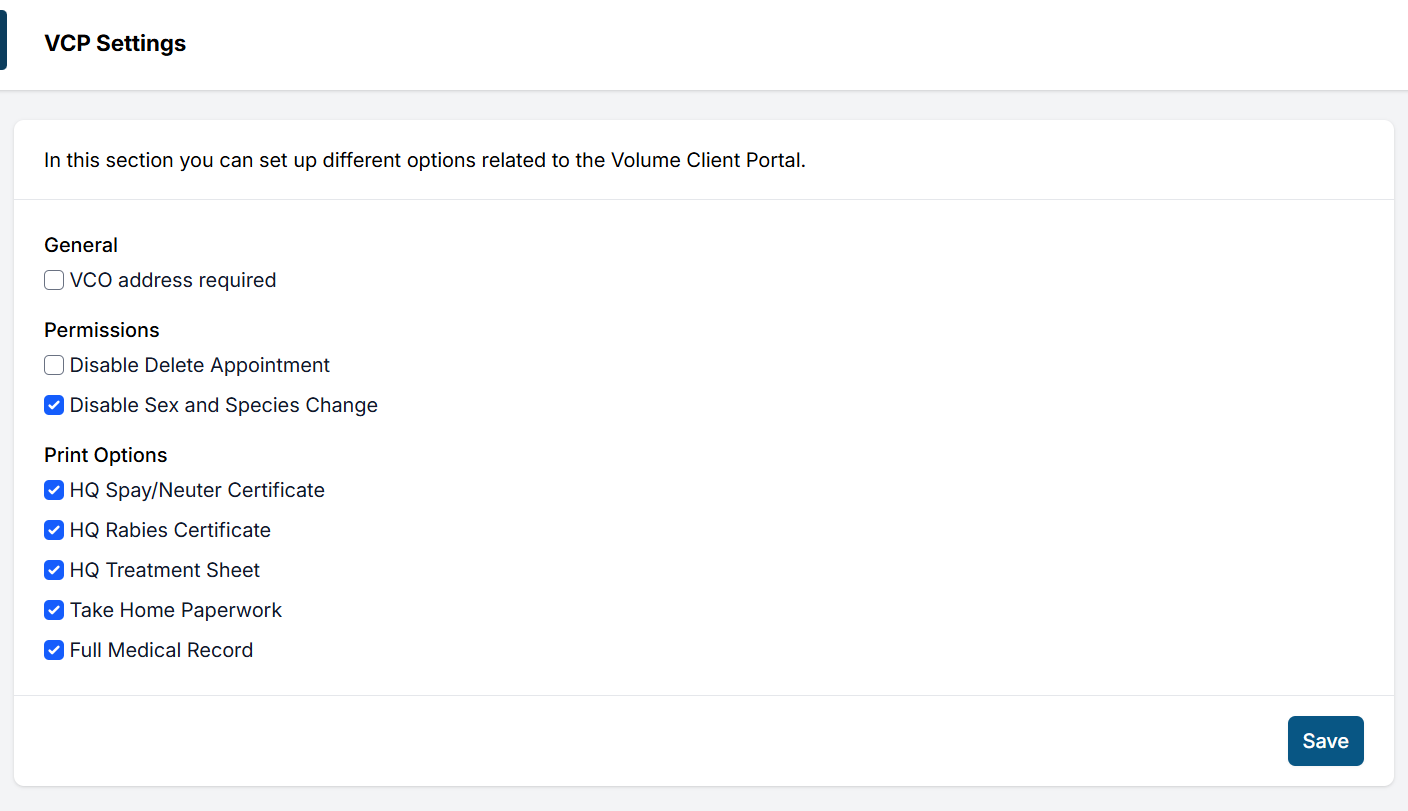1408x811 pixels.
Task: Disable the HQ Treatment Sheet checkbox
Action: [54, 571]
